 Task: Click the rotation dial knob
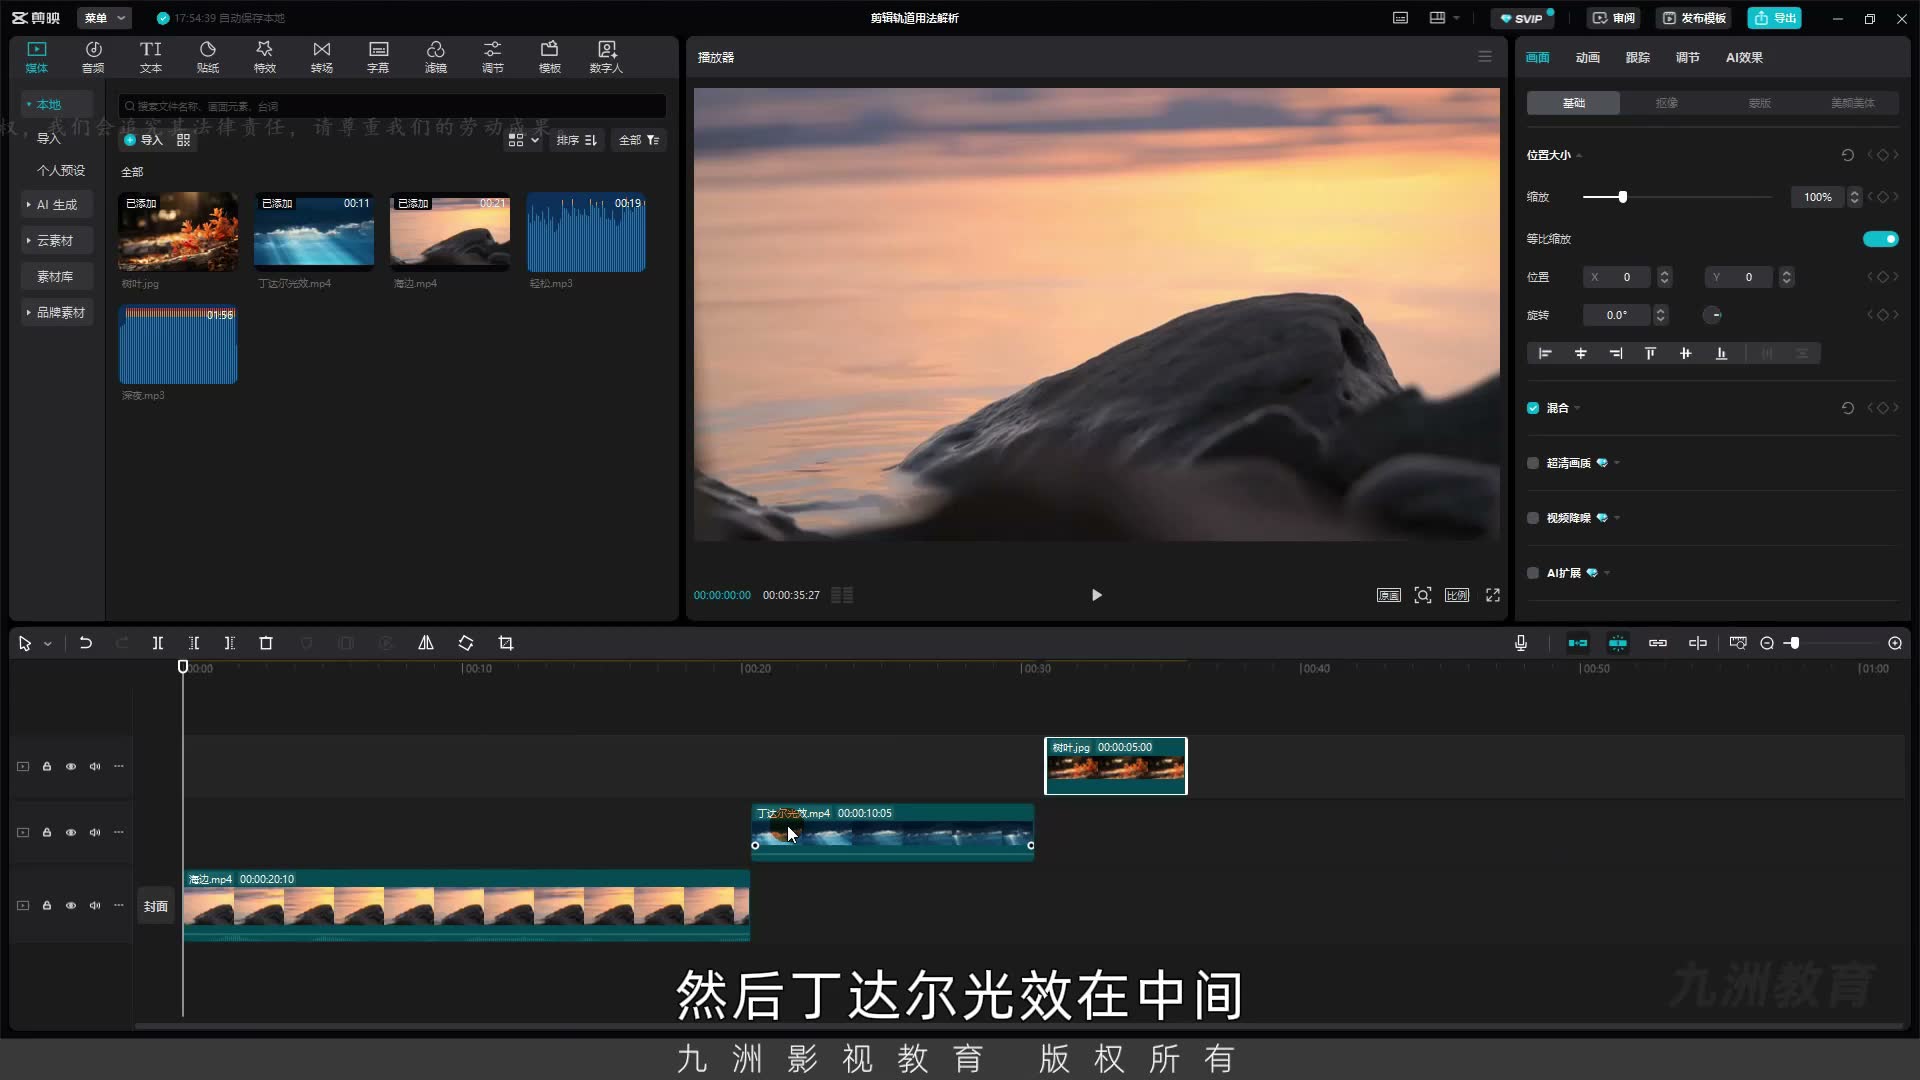1713,315
